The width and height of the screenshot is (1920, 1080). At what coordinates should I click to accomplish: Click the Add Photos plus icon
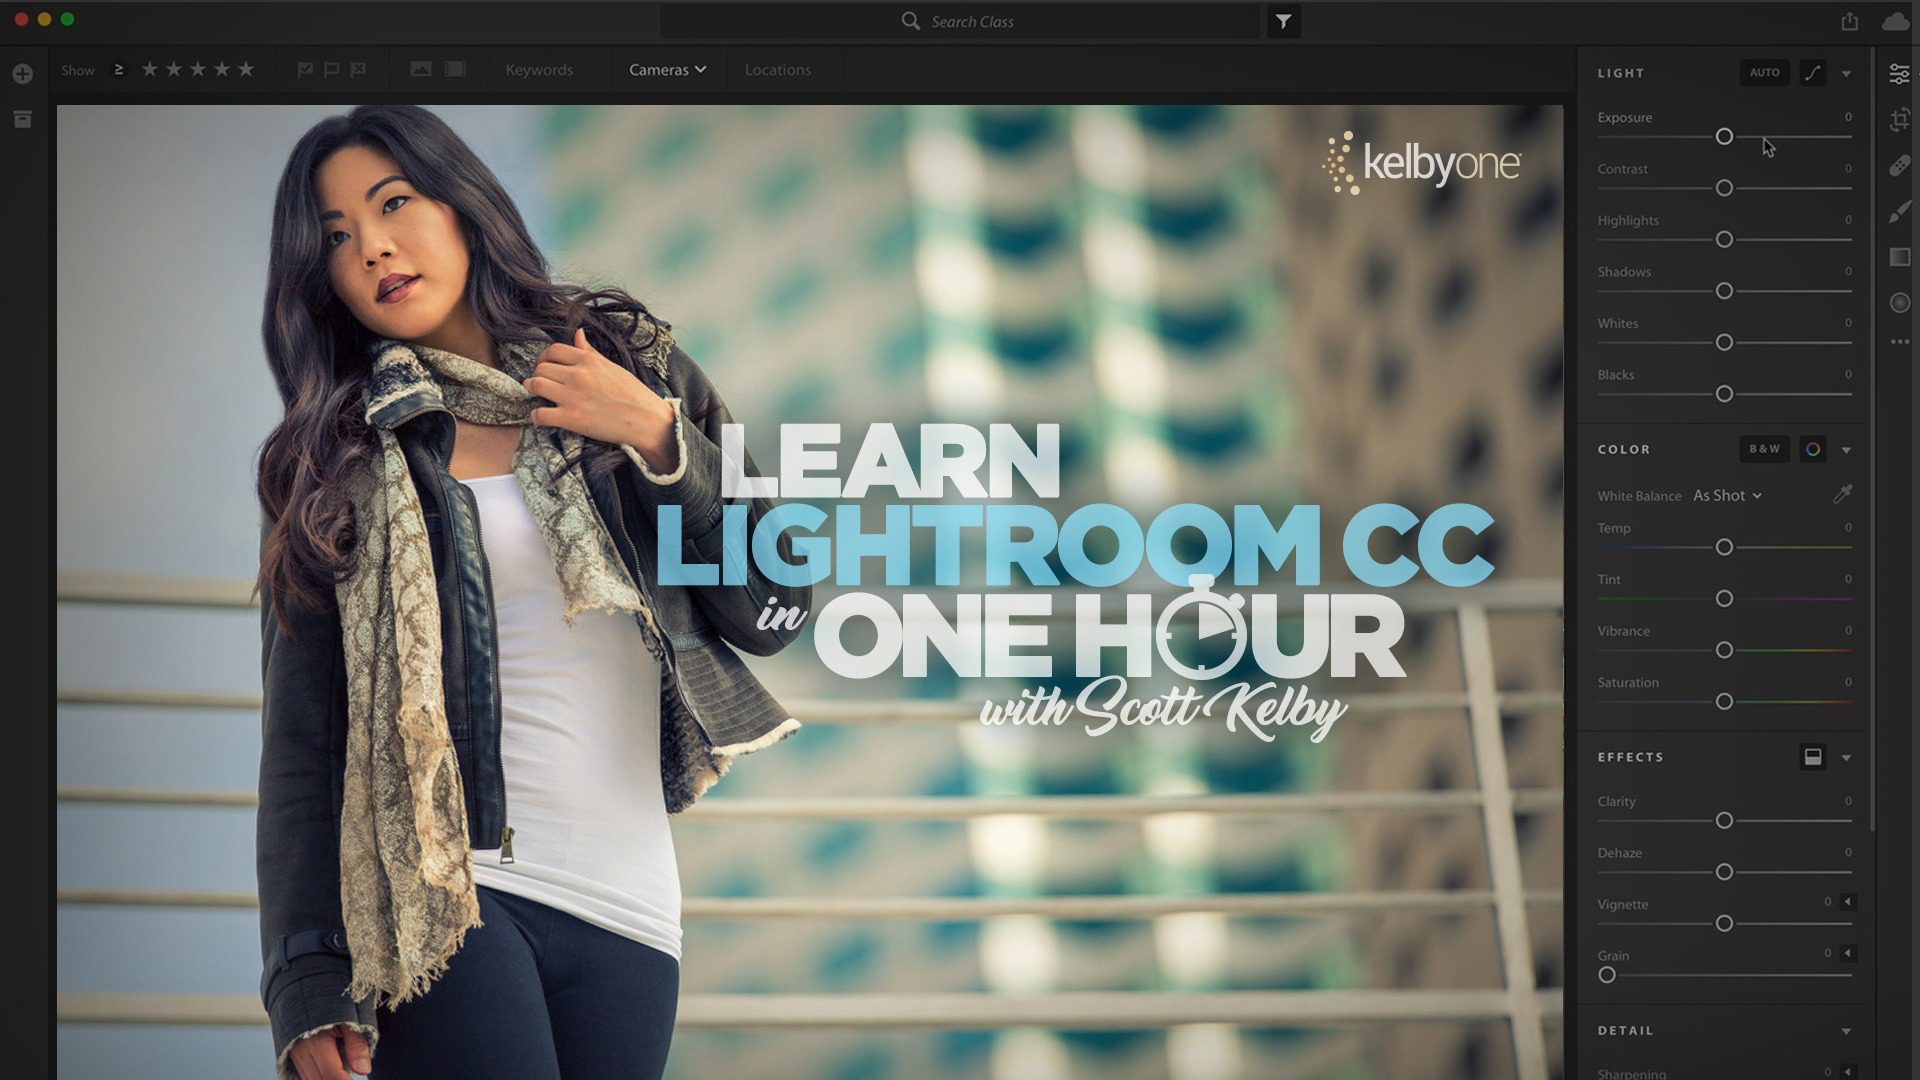click(x=23, y=74)
